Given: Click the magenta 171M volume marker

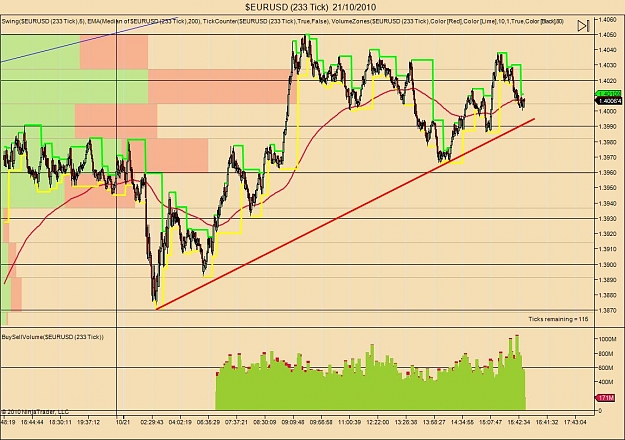Looking at the screenshot, I should (x=606, y=398).
